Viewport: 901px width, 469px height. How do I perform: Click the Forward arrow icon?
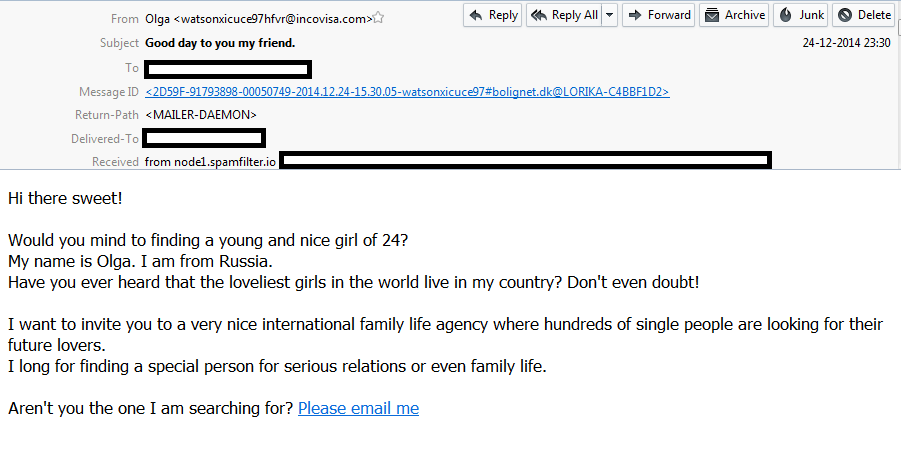(634, 15)
